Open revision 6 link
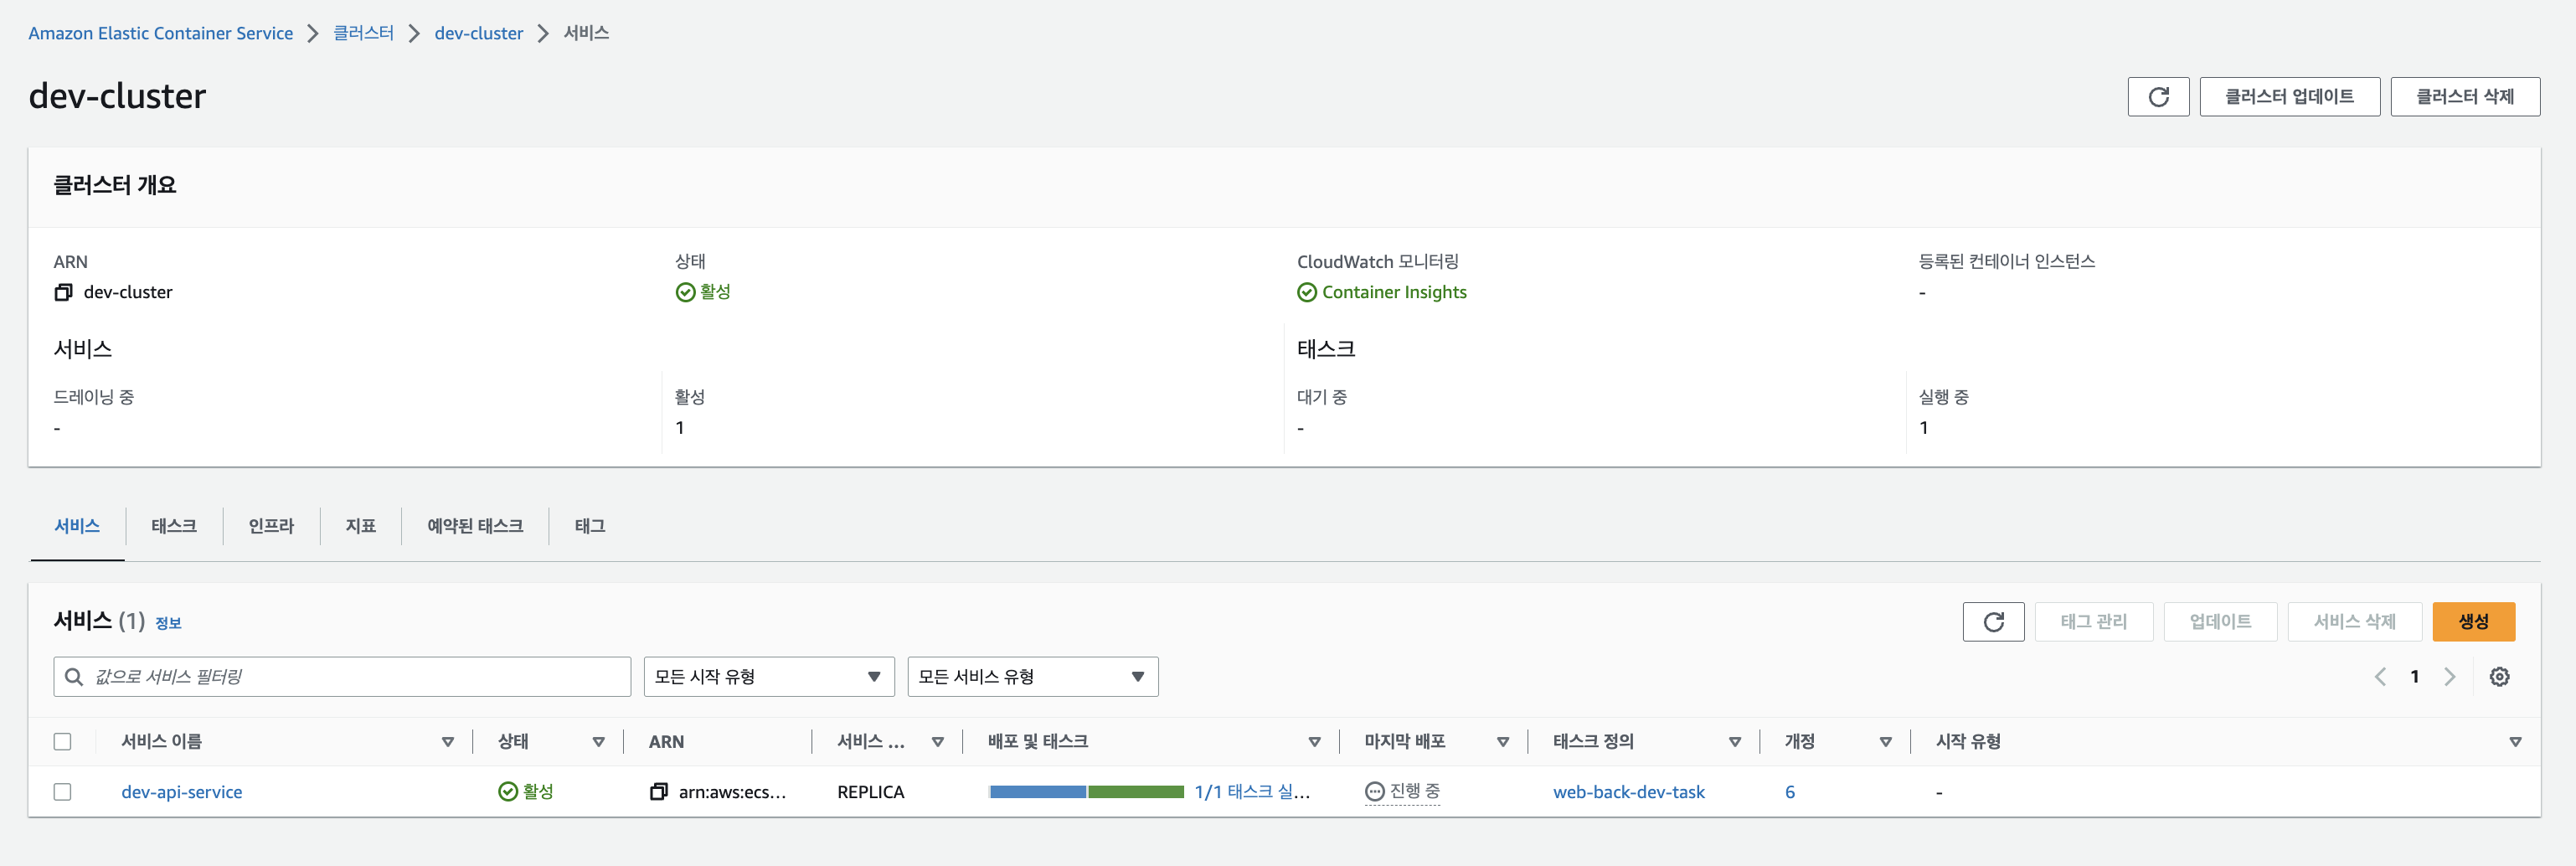 (1789, 792)
